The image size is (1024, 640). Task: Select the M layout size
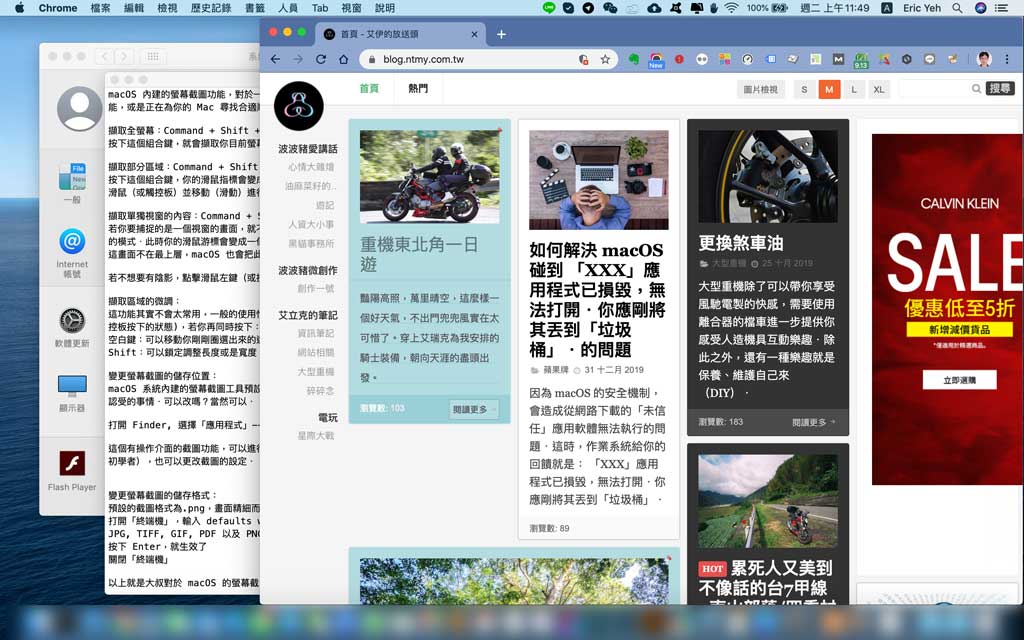coord(829,89)
